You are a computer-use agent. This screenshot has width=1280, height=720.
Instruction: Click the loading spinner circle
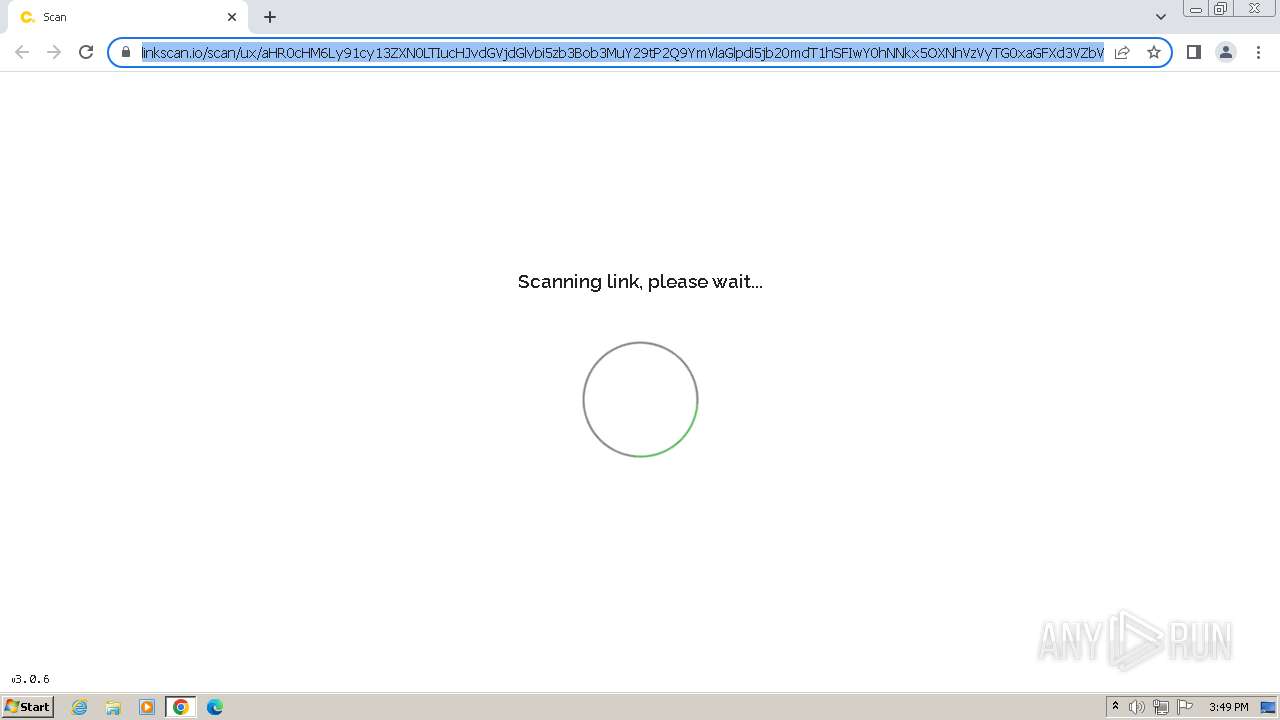[640, 400]
